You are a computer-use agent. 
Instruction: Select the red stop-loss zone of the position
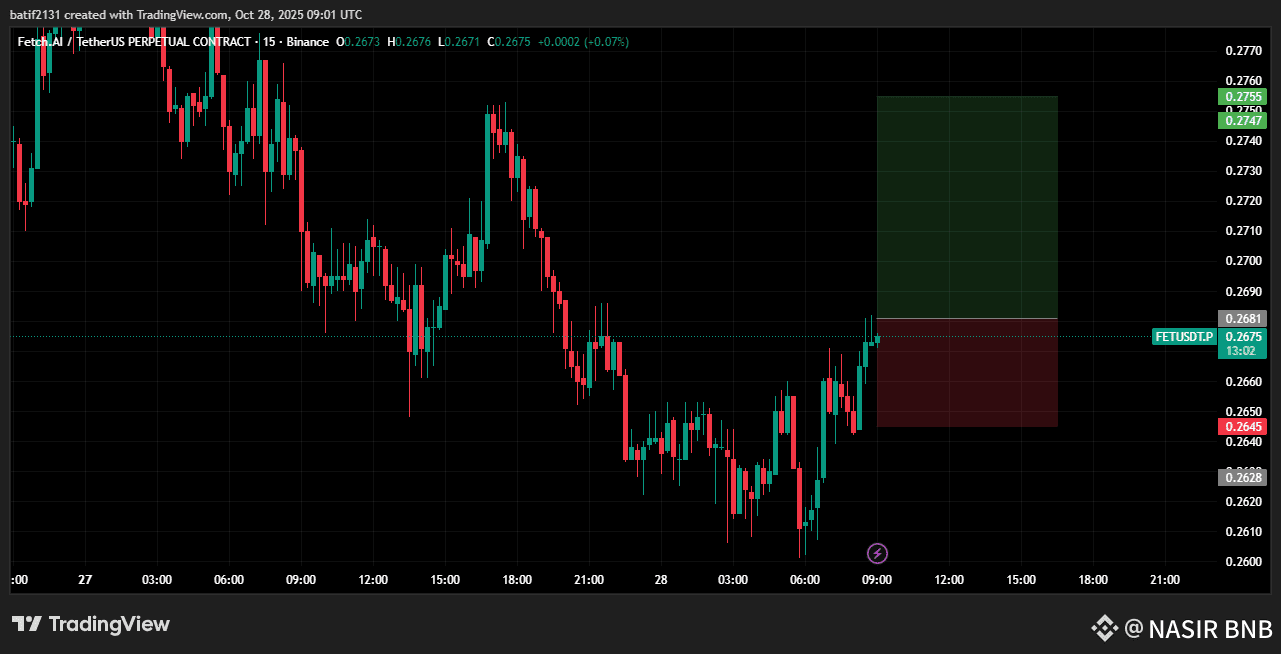pos(965,375)
